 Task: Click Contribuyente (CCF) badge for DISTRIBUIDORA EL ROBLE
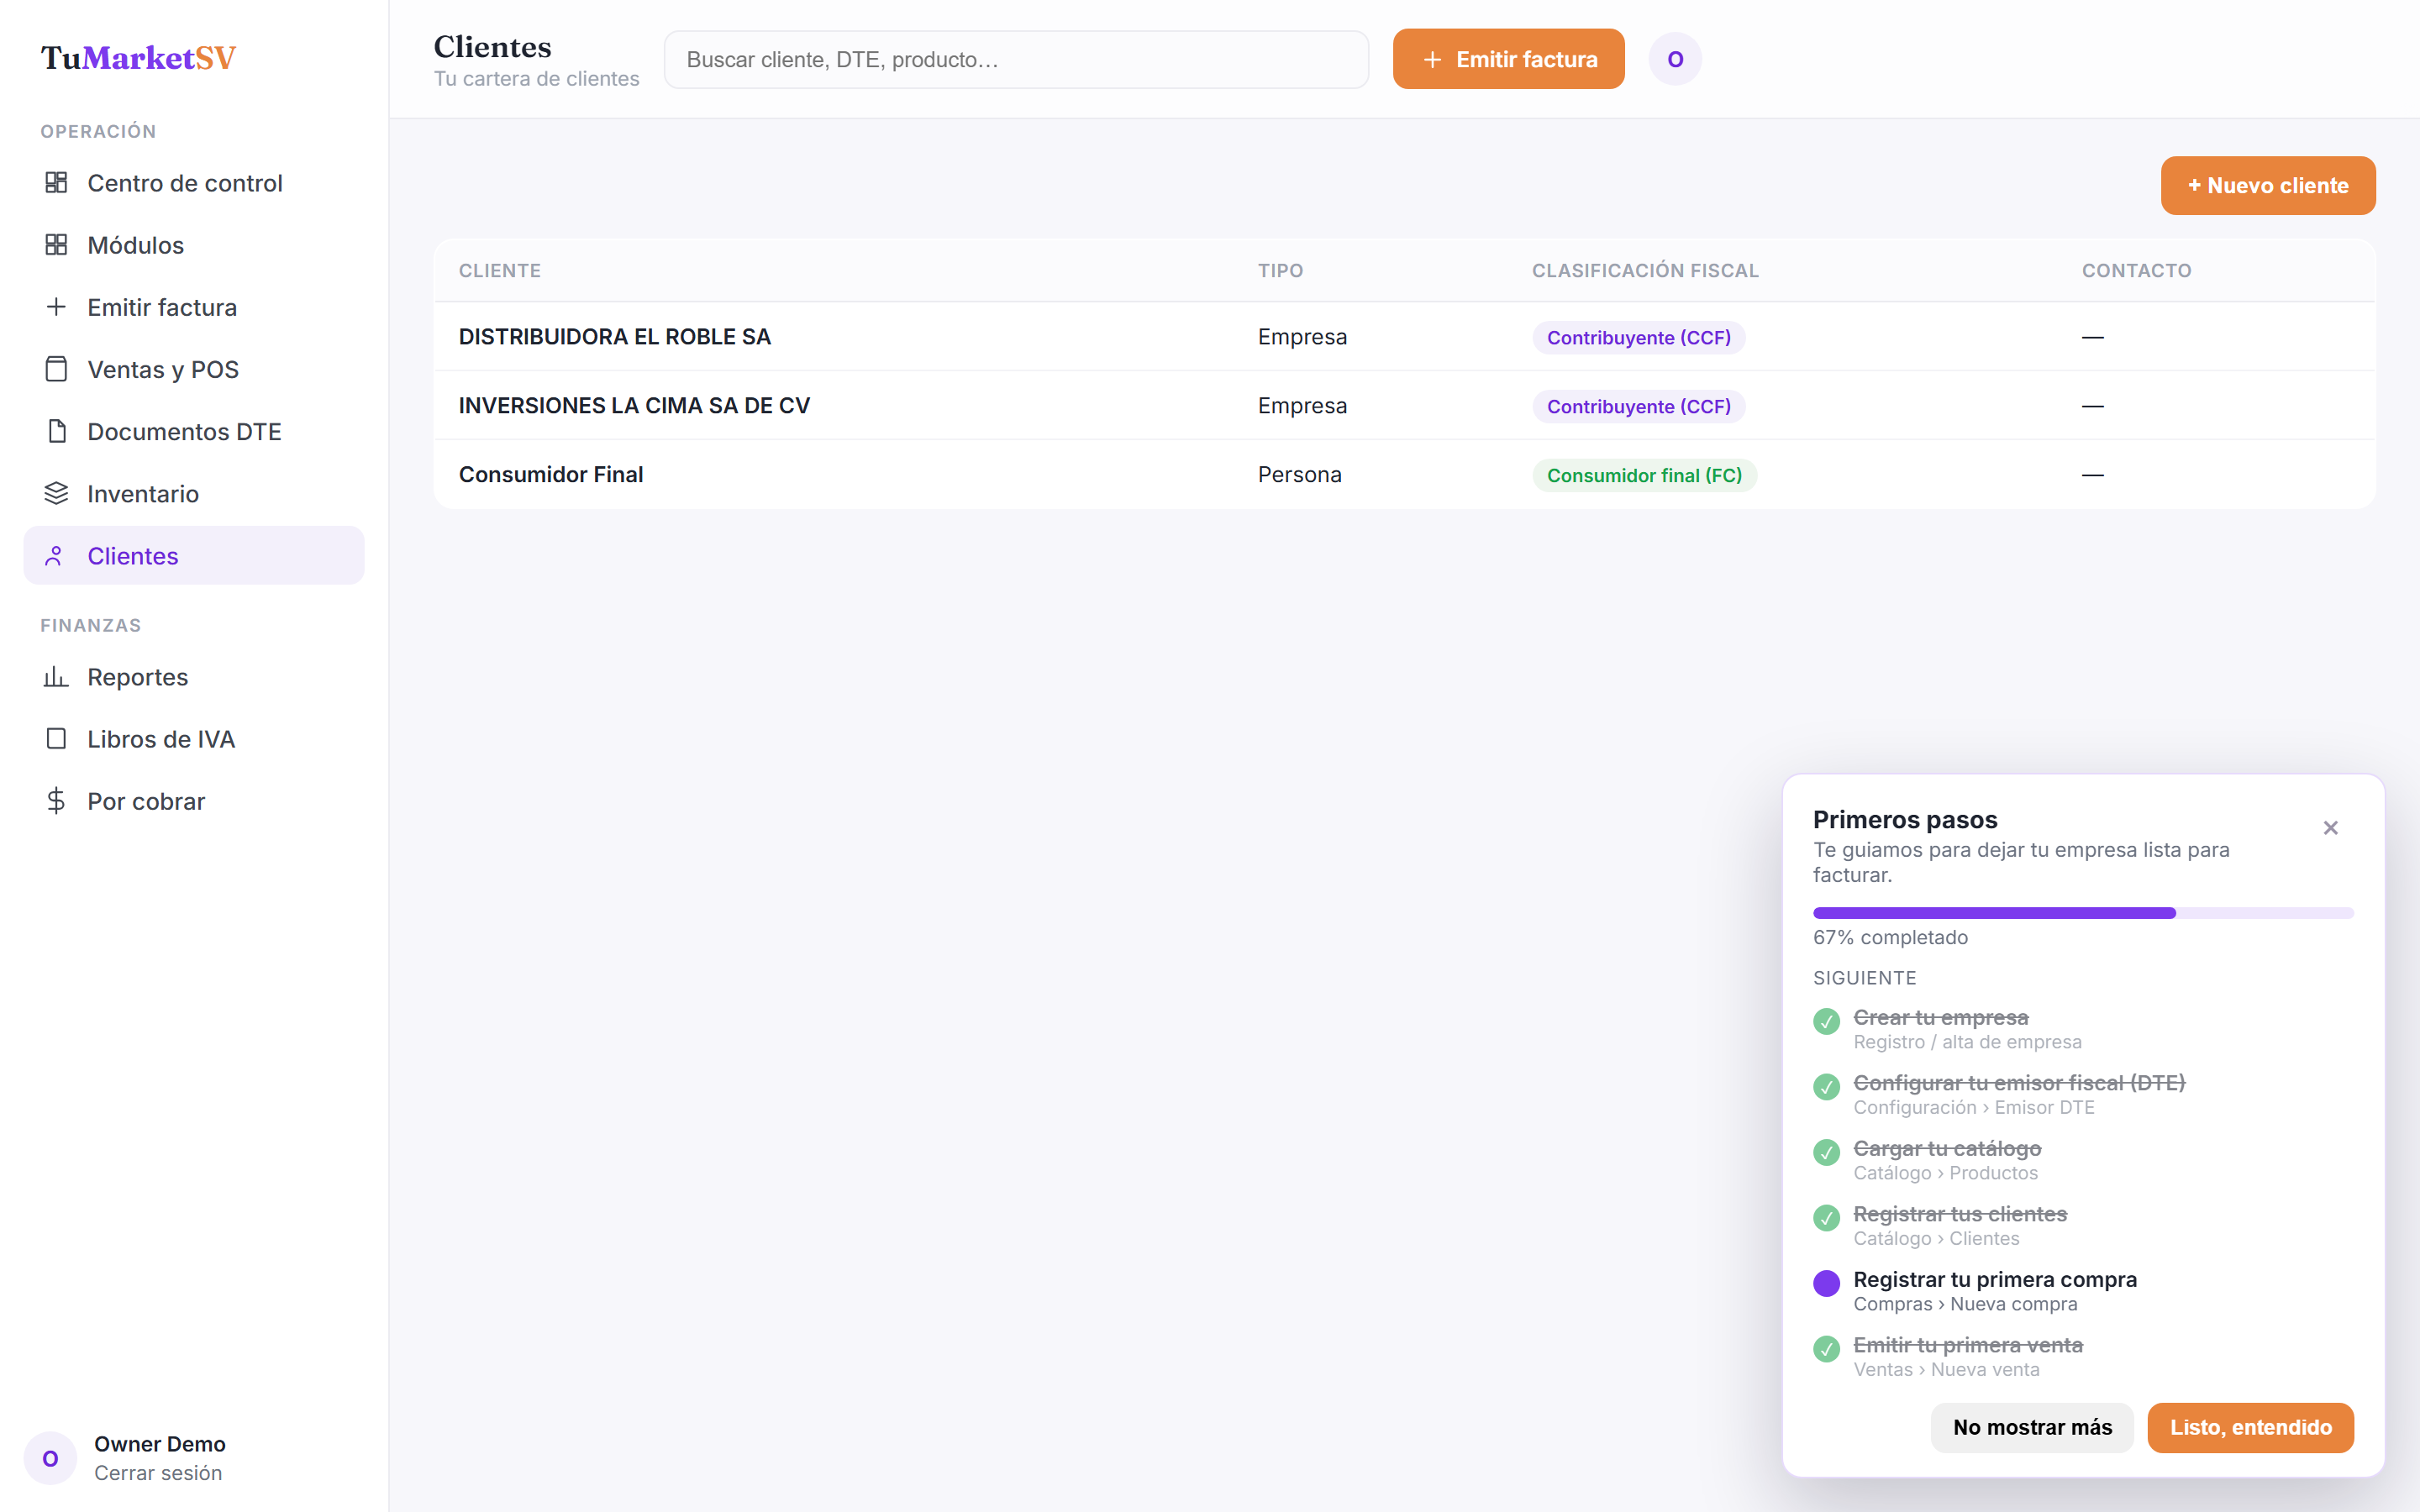[1638, 338]
